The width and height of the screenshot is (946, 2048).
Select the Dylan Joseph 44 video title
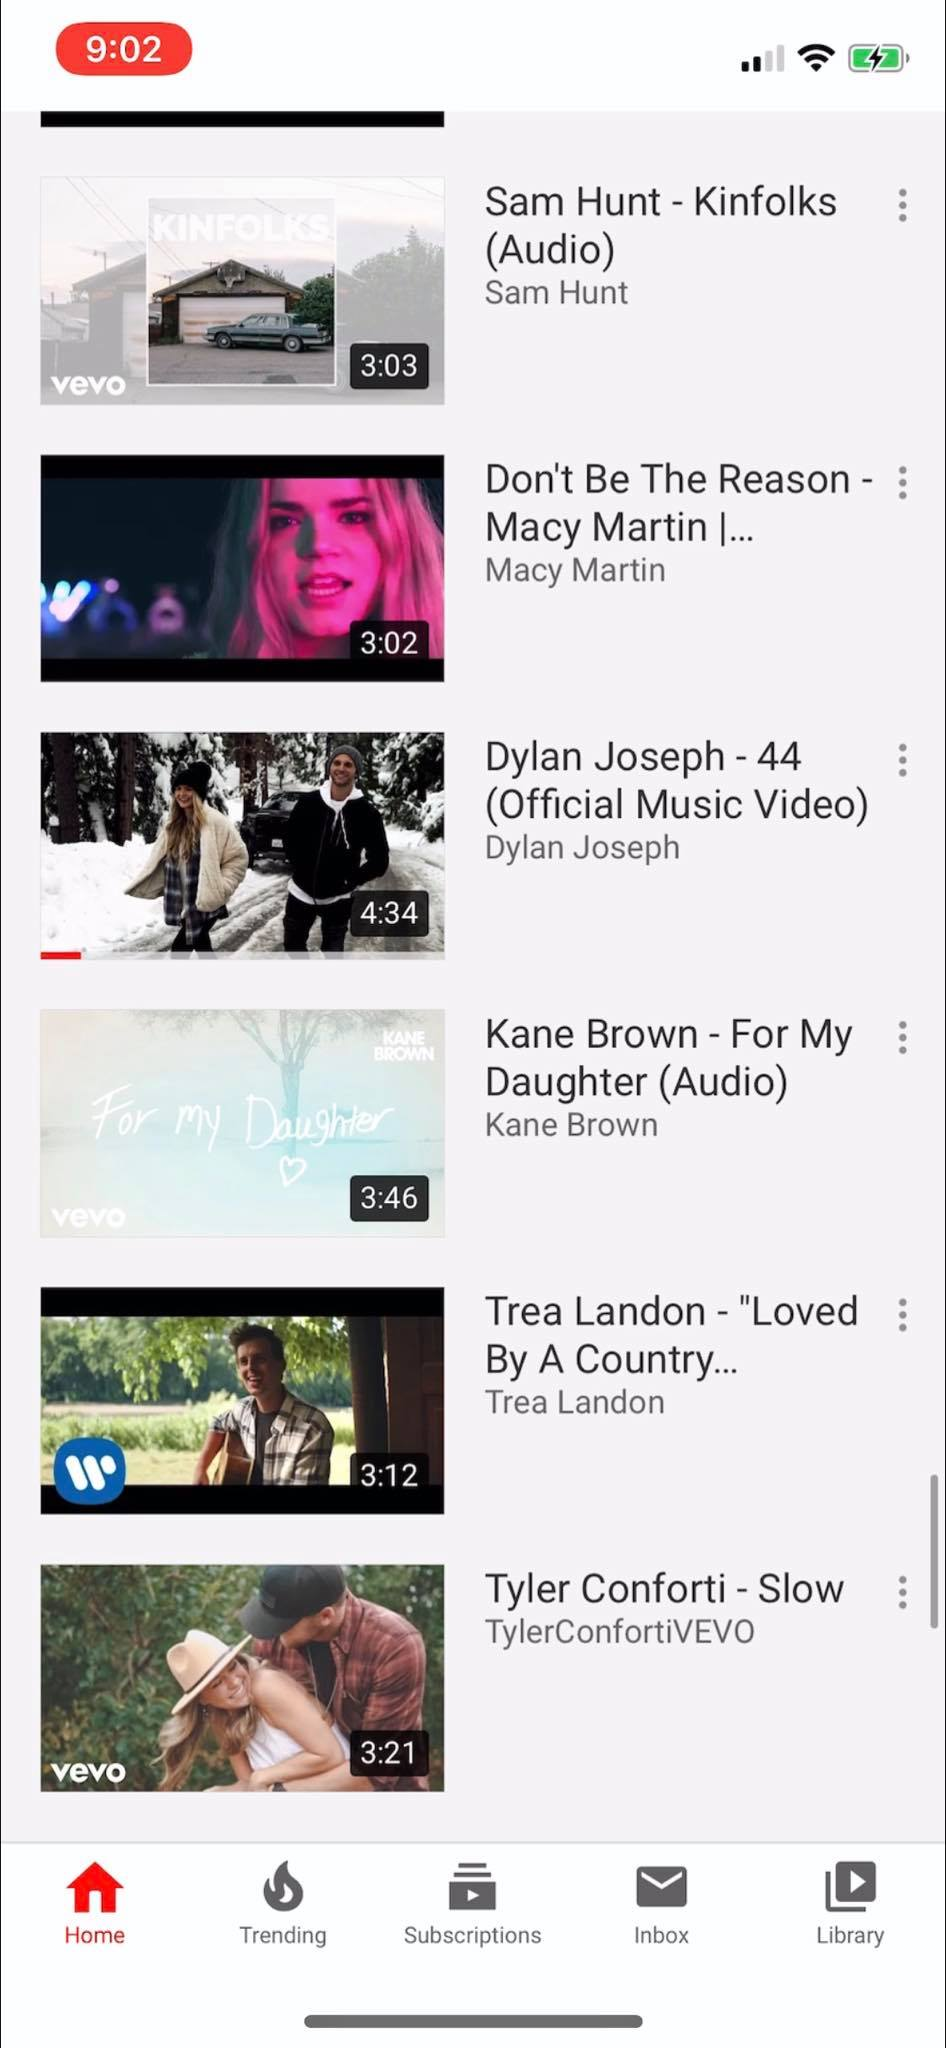click(x=677, y=780)
